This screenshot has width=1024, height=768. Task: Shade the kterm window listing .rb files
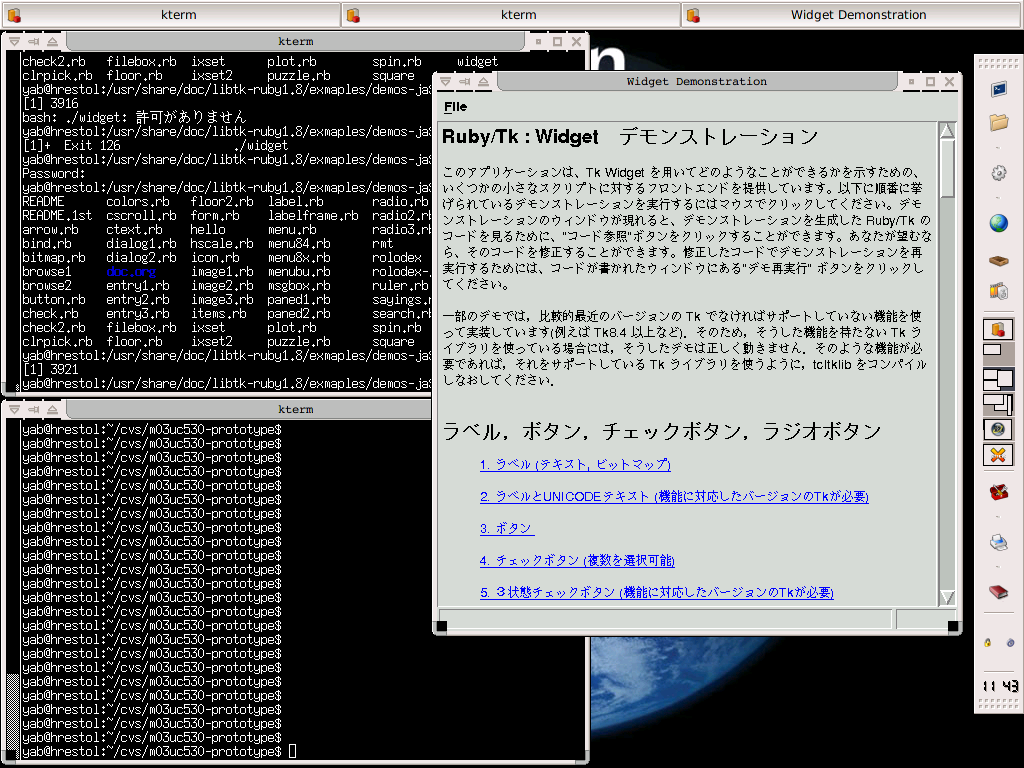coord(52,42)
